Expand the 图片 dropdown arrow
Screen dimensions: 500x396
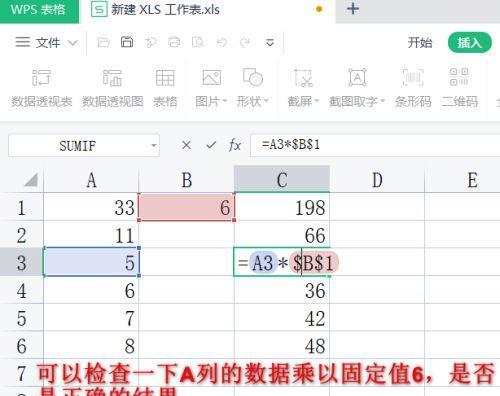[x=224, y=101]
